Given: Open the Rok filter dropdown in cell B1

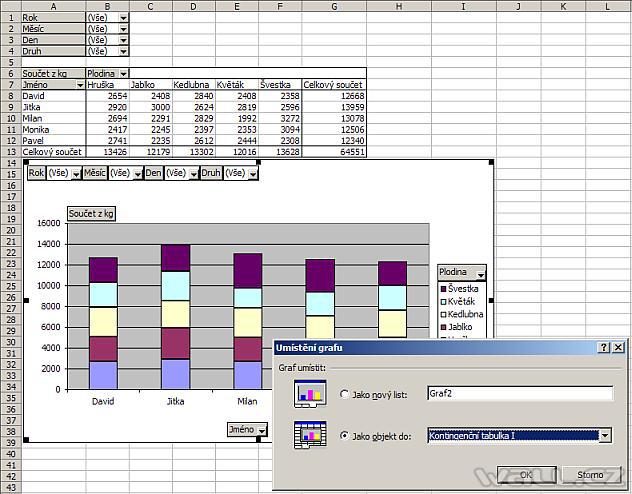Looking at the screenshot, I should pos(123,18).
